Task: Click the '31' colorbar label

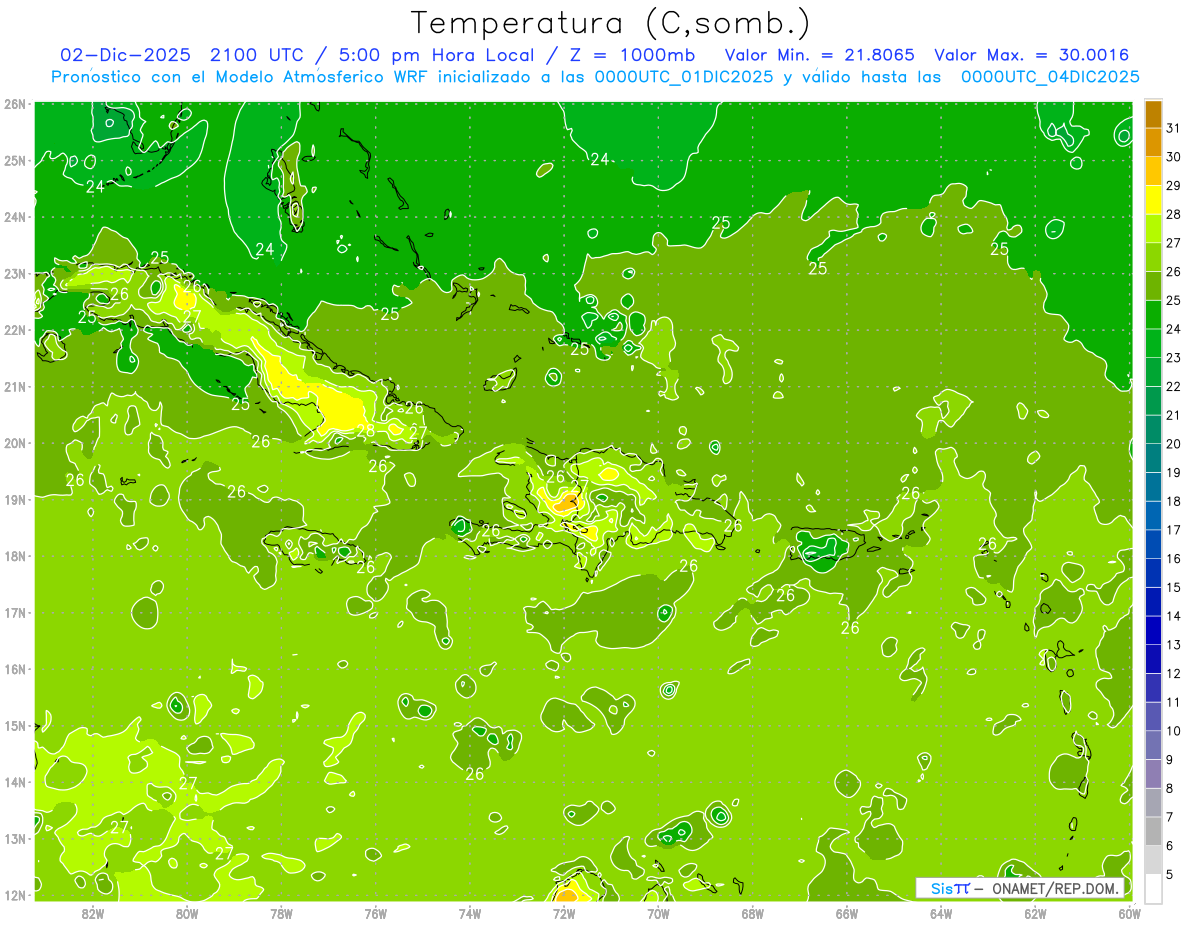Action: coord(1174,128)
